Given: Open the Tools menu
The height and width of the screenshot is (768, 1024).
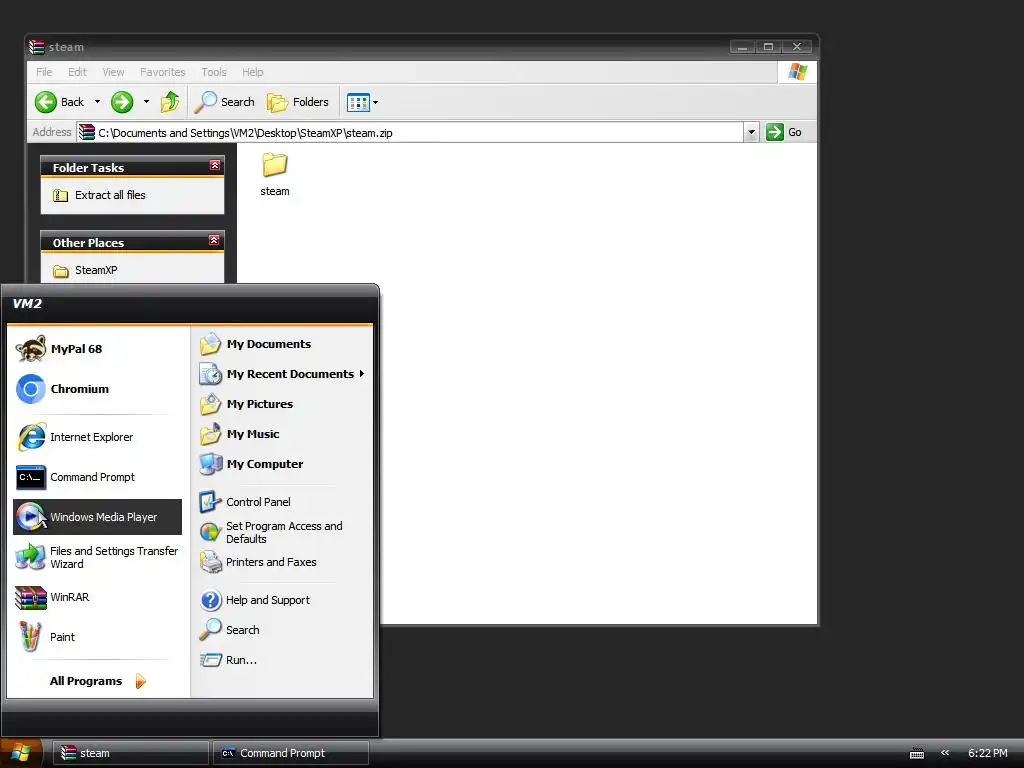Looking at the screenshot, I should (x=214, y=72).
